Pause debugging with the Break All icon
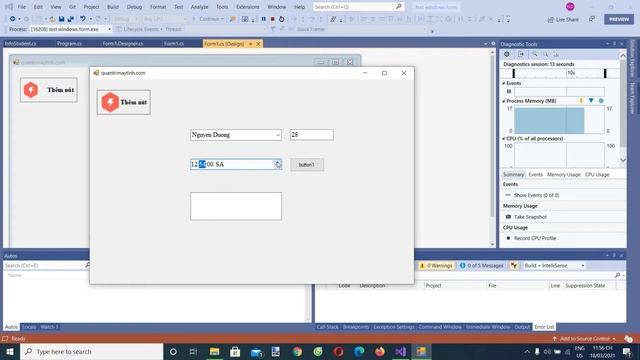Viewport: 640px width, 360px height. pyautogui.click(x=263, y=19)
